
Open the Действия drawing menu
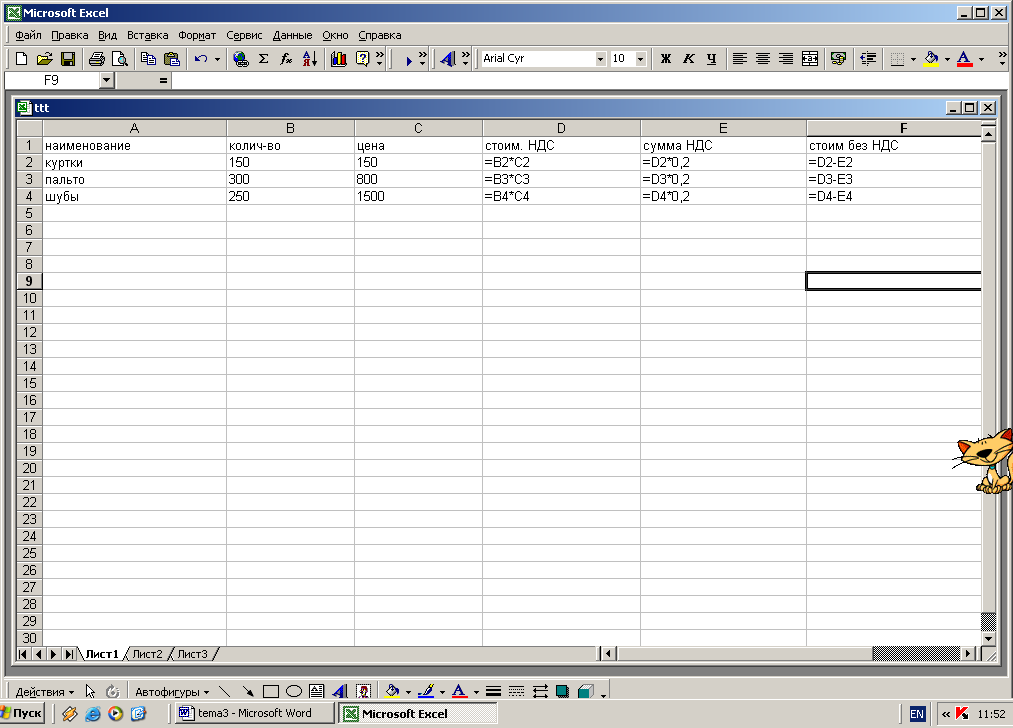click(x=44, y=692)
